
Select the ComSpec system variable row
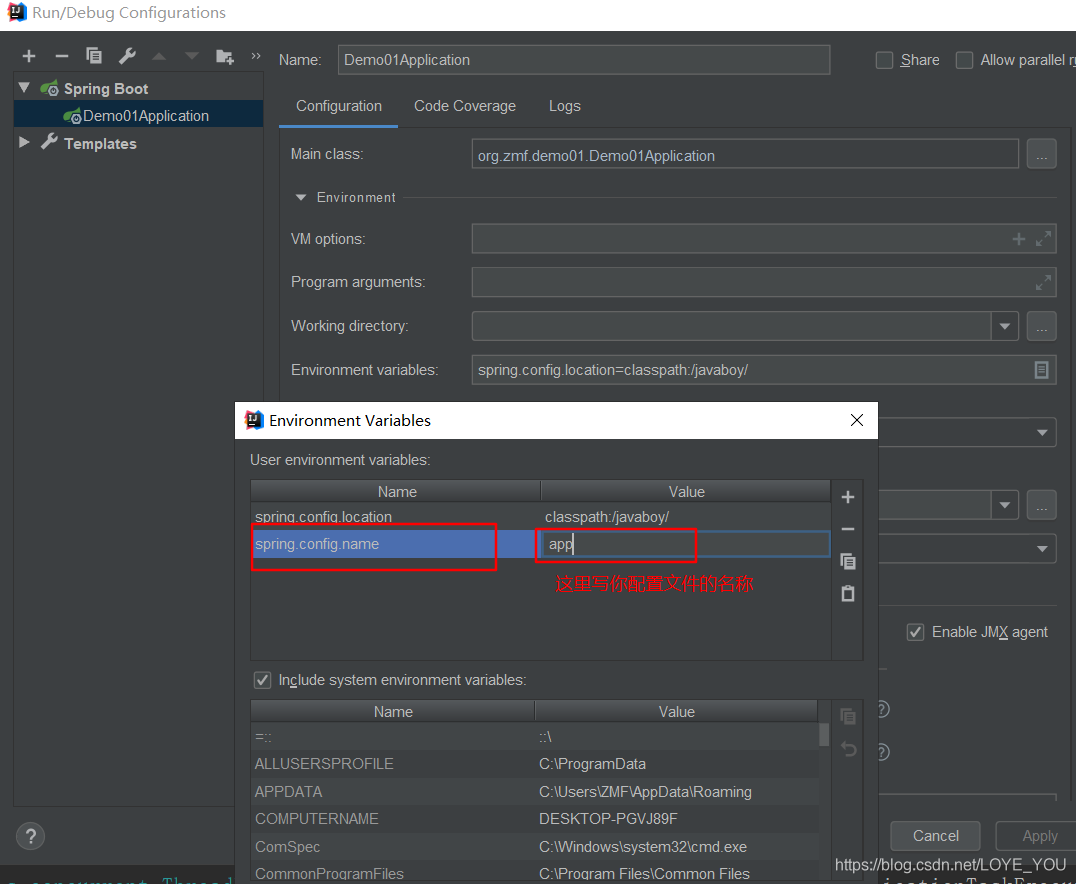tap(535, 846)
